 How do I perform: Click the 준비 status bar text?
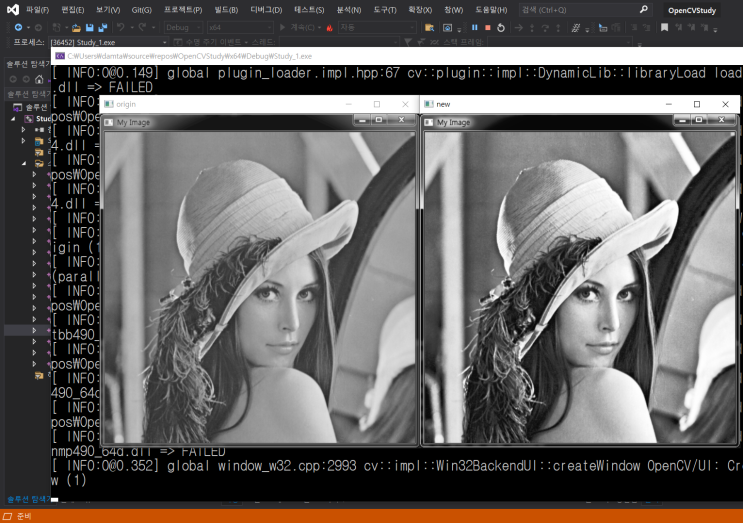point(24,516)
